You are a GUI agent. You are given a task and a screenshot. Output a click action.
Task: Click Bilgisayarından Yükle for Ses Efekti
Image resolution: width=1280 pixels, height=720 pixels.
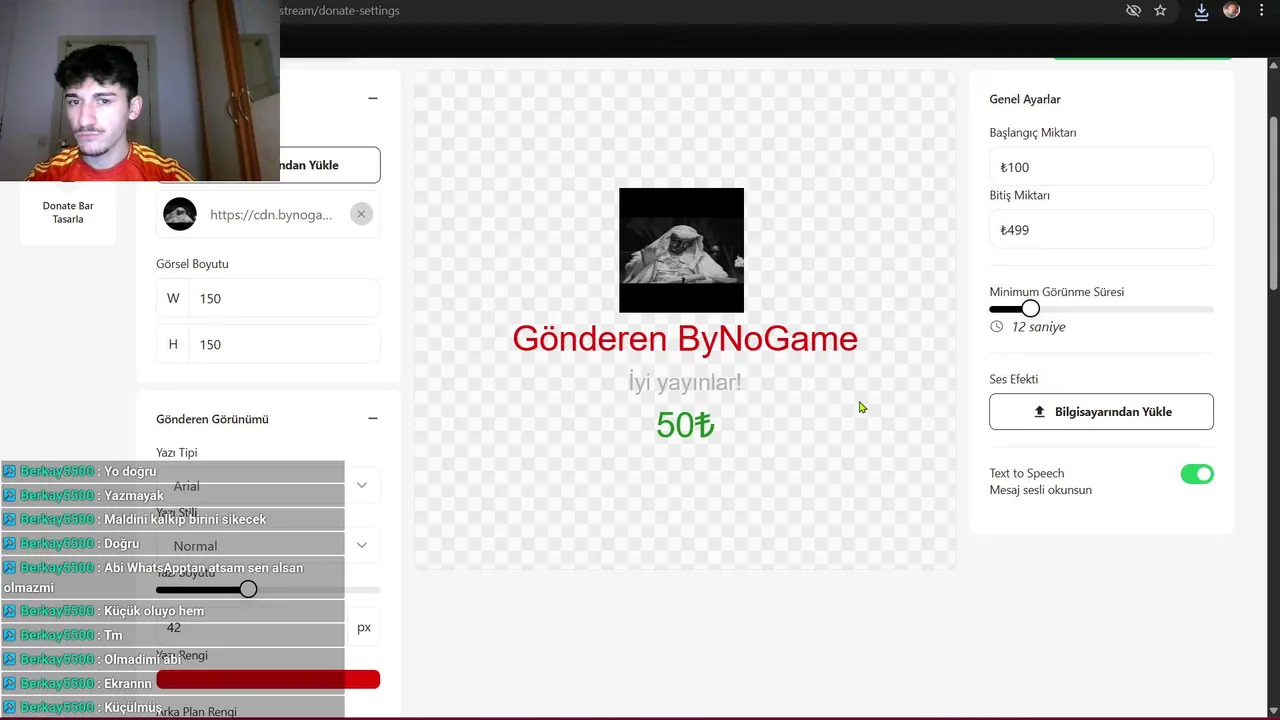point(1101,412)
